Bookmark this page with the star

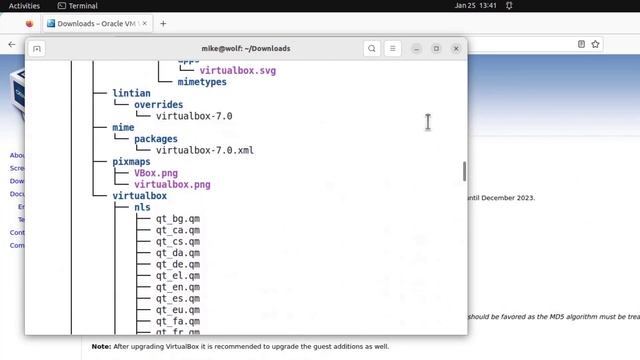595,44
